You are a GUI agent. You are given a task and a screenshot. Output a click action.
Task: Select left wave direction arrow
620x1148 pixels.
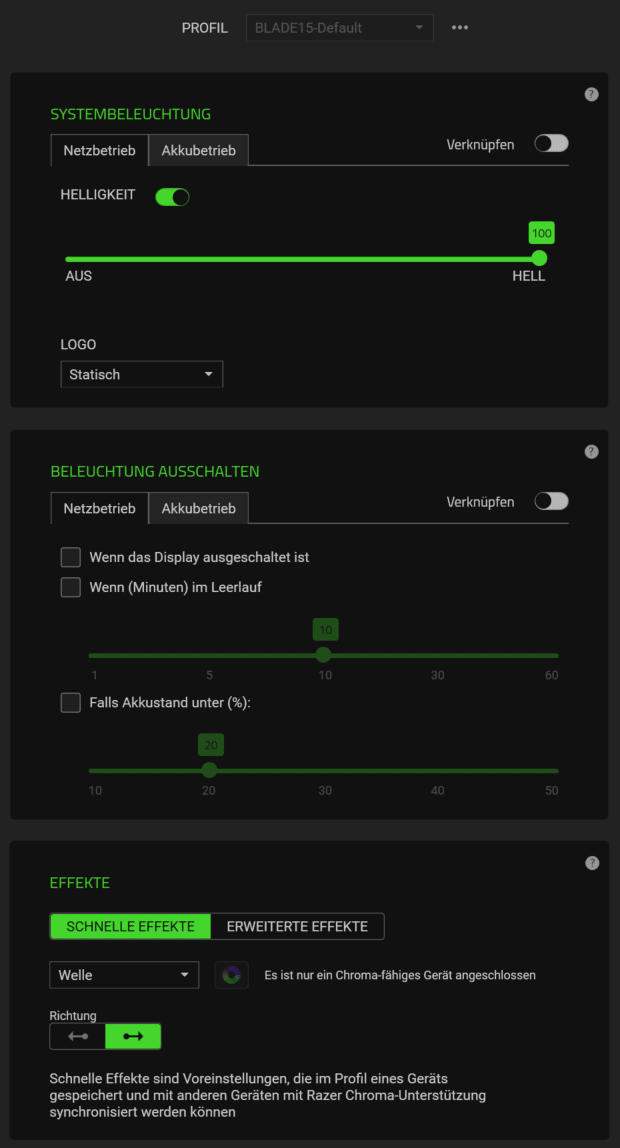[x=78, y=1036]
